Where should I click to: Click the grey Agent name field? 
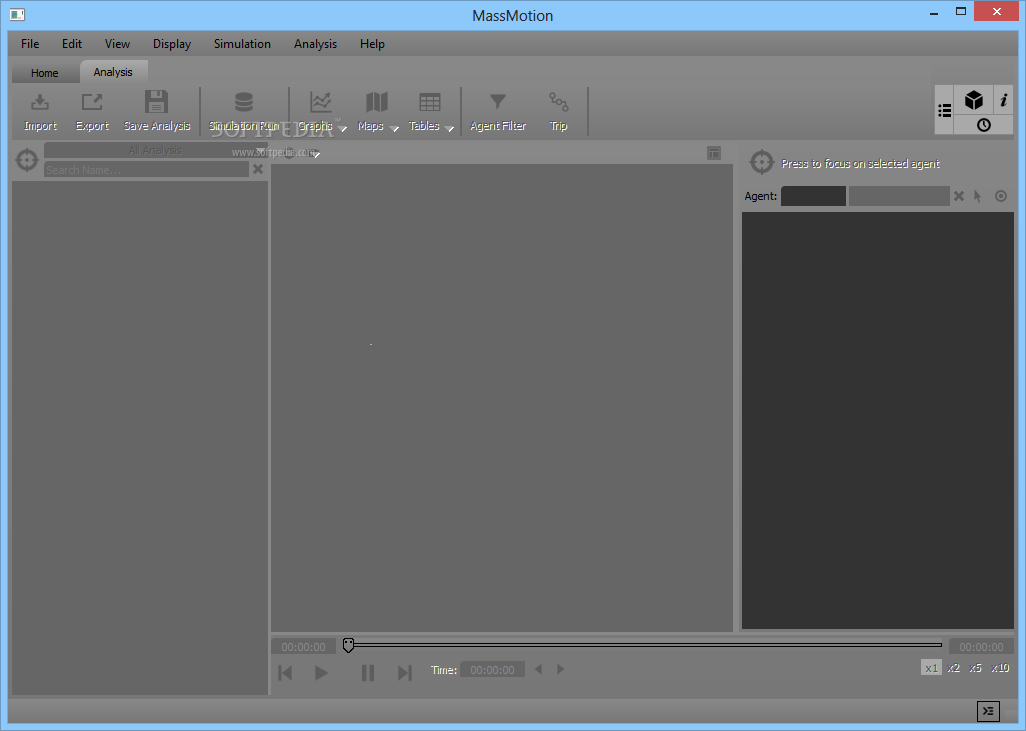899,196
